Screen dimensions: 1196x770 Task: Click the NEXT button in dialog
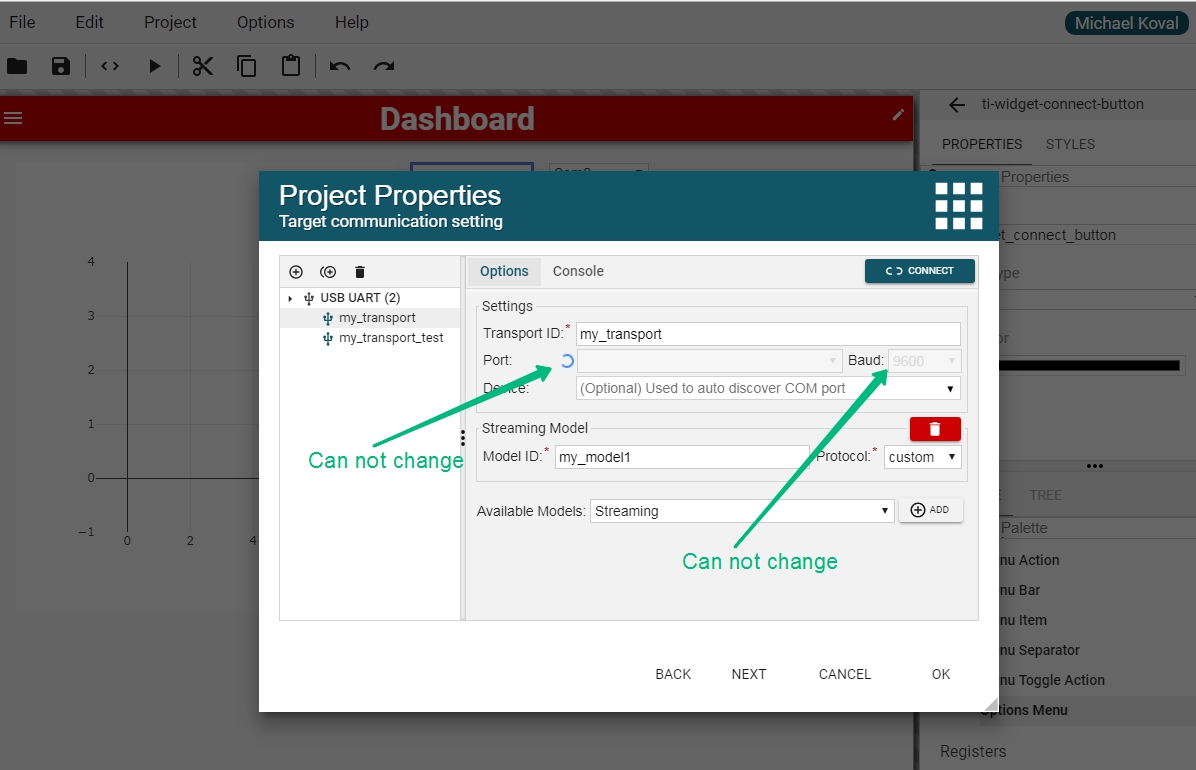[x=748, y=674]
